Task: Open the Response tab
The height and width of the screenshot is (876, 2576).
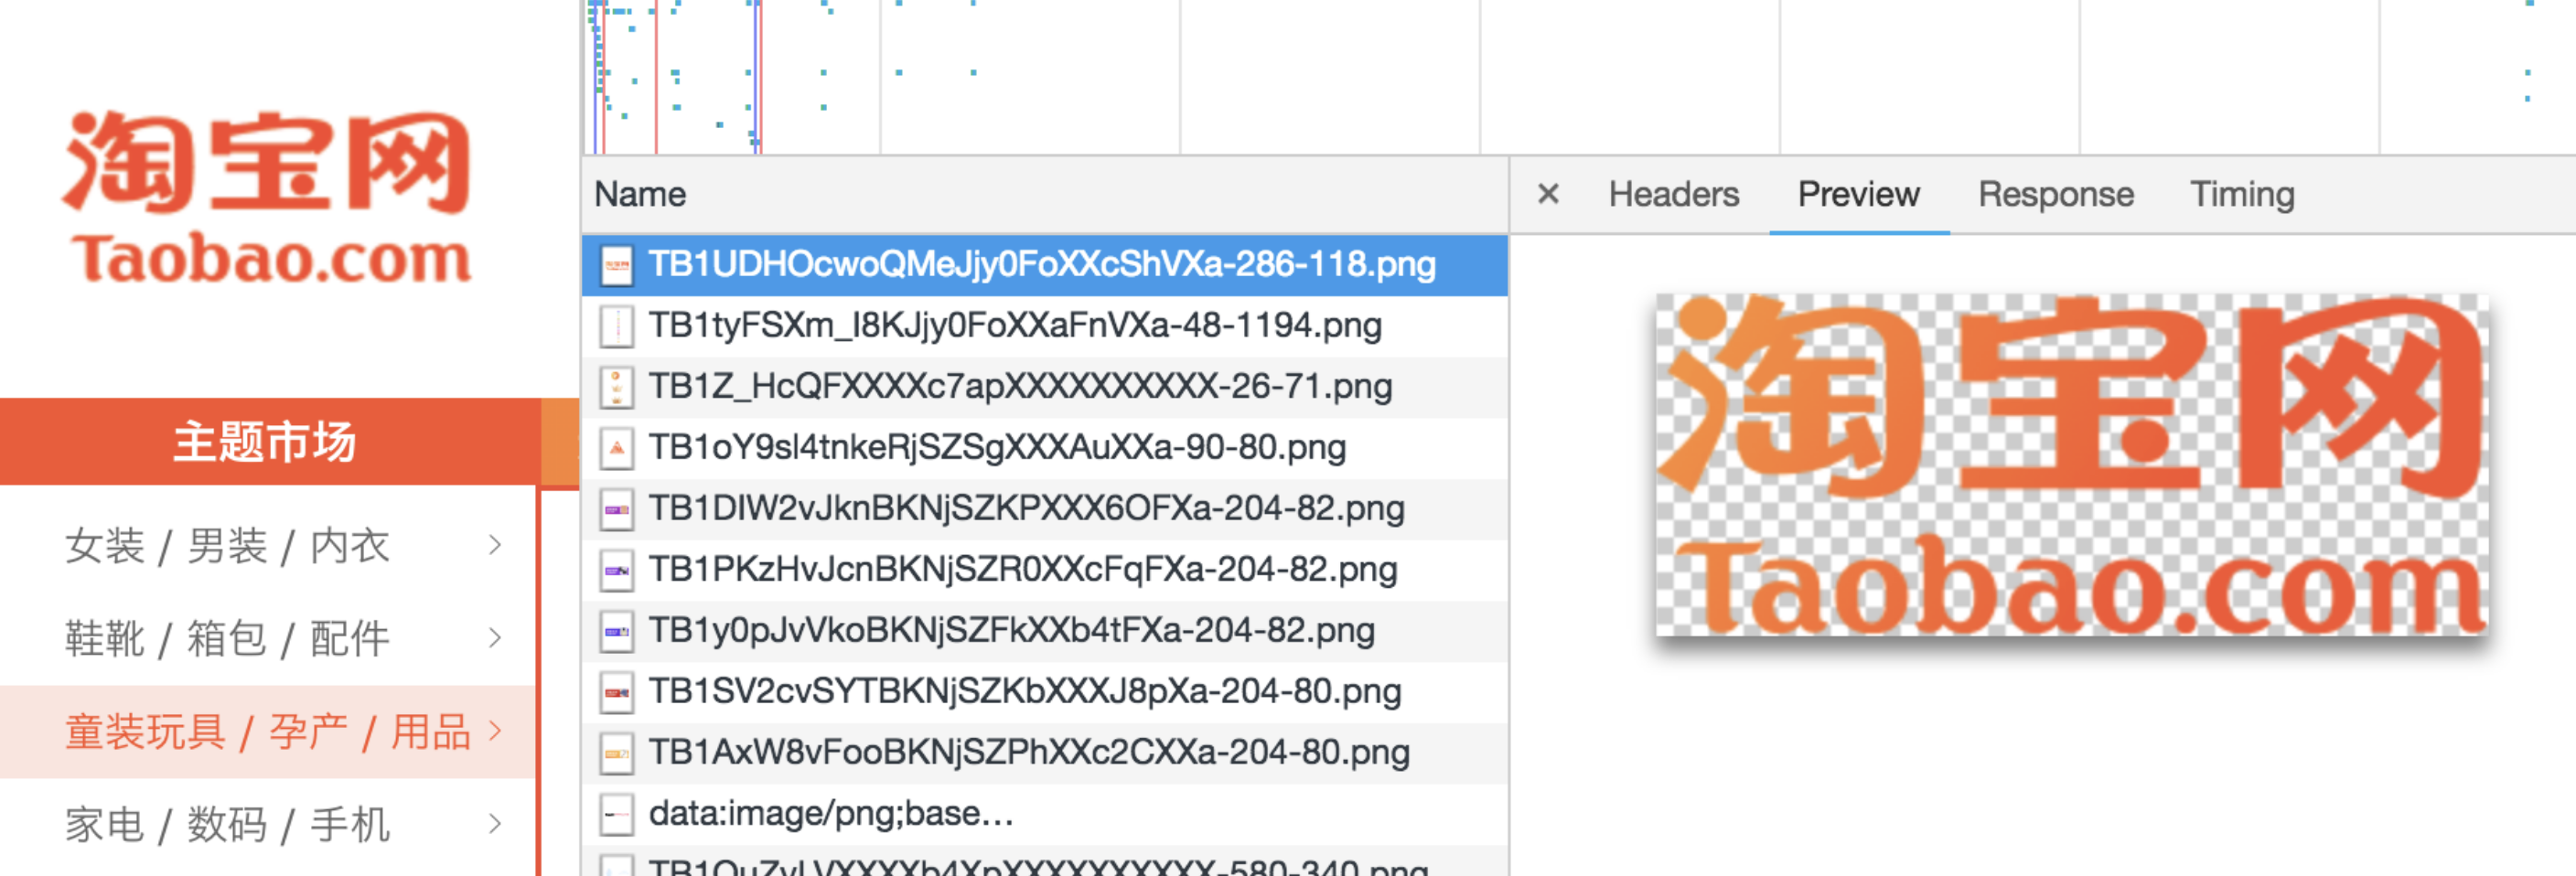Action: click(x=2055, y=194)
